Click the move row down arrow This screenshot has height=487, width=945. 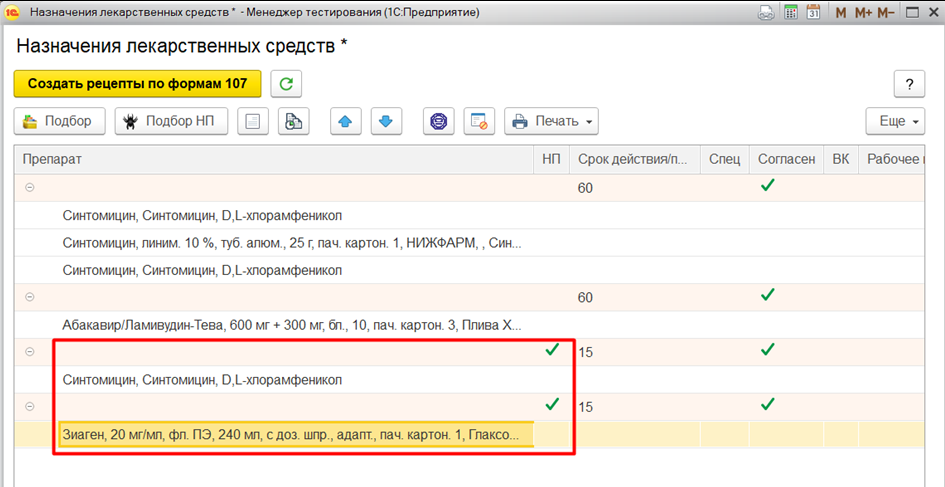tap(386, 122)
